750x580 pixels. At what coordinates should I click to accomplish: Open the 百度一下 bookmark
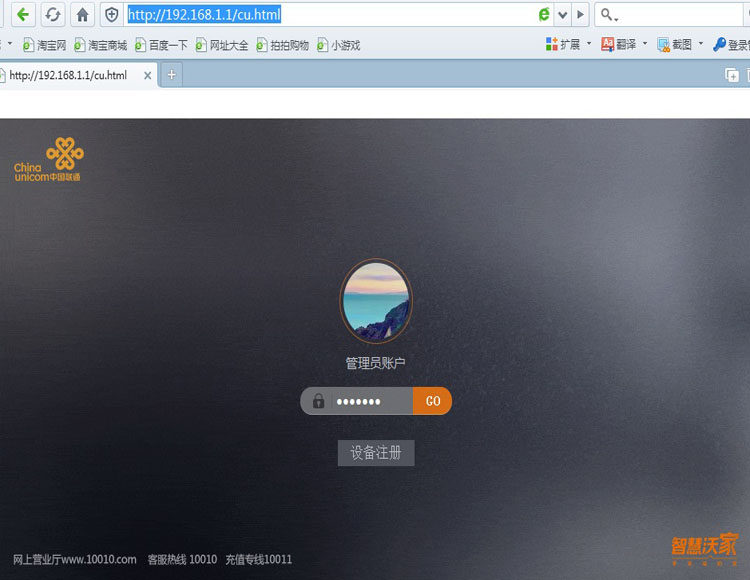(x=161, y=45)
